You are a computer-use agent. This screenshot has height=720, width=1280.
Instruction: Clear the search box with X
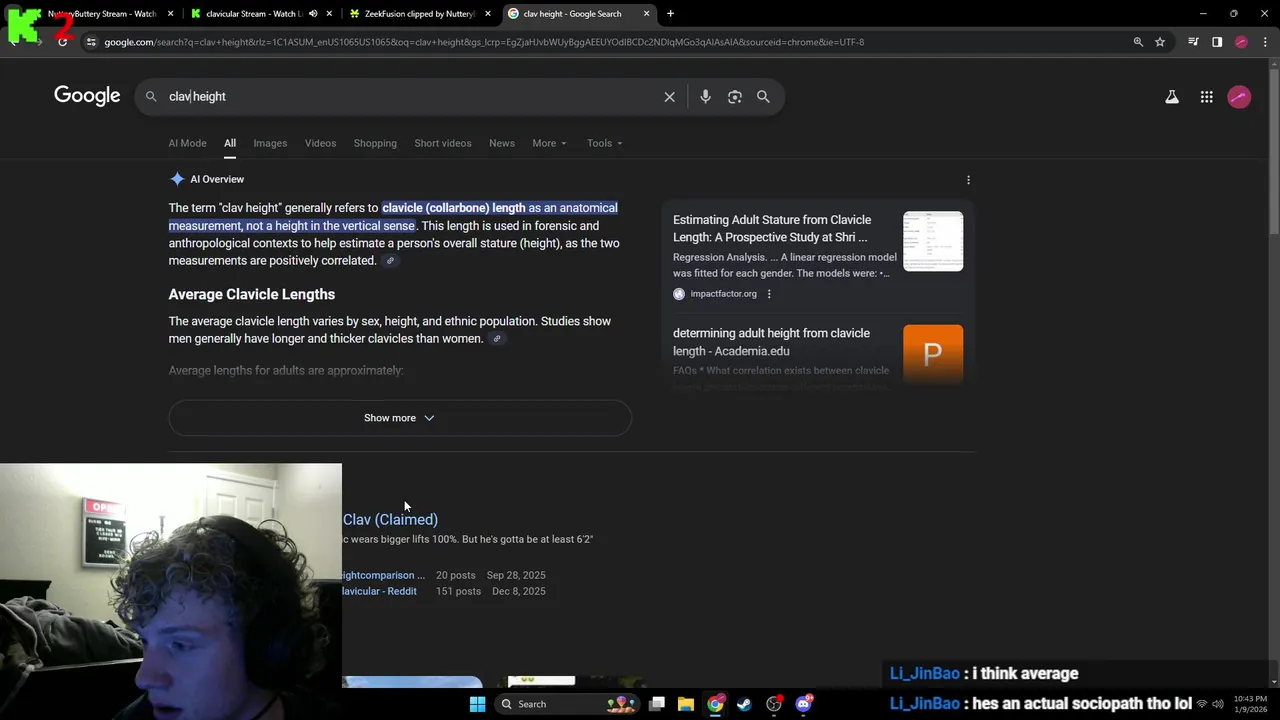tap(670, 97)
